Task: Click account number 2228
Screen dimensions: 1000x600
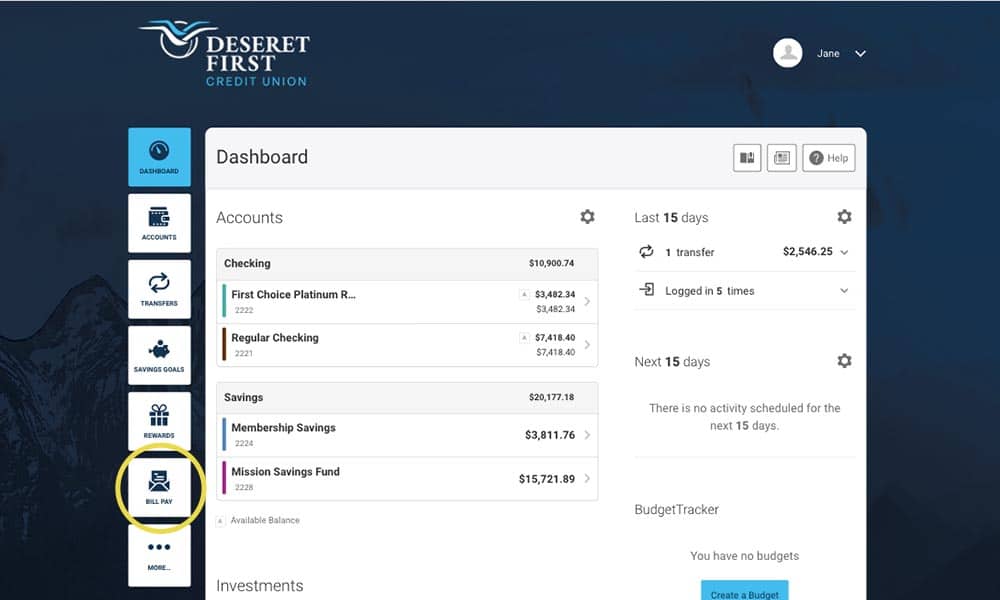Action: pyautogui.click(x=244, y=487)
